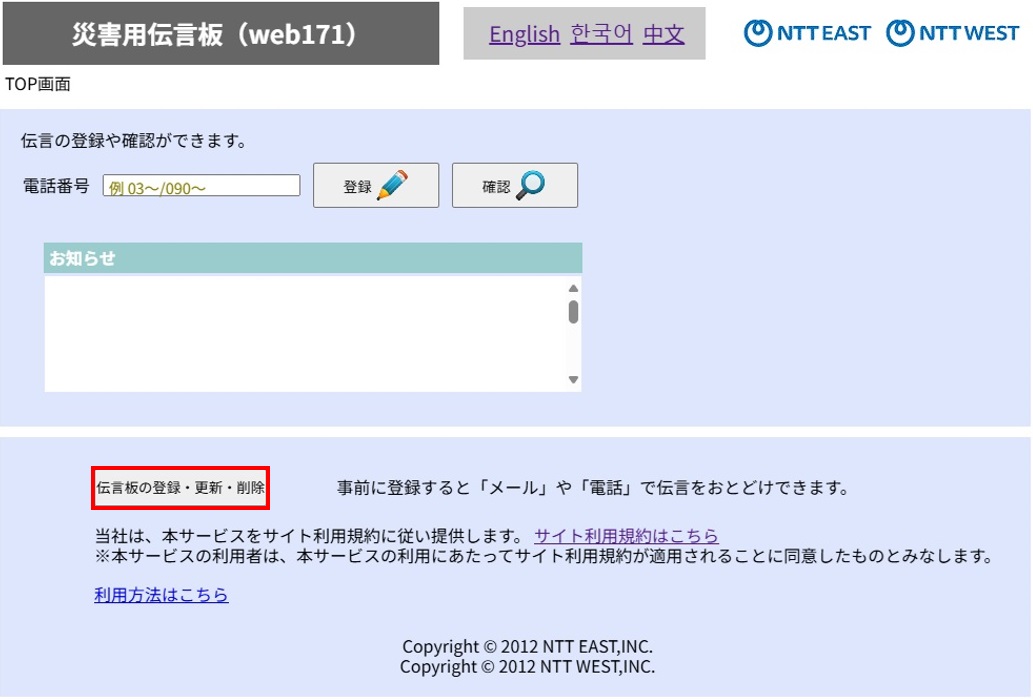Click the お知らせ panel header

coord(311,257)
